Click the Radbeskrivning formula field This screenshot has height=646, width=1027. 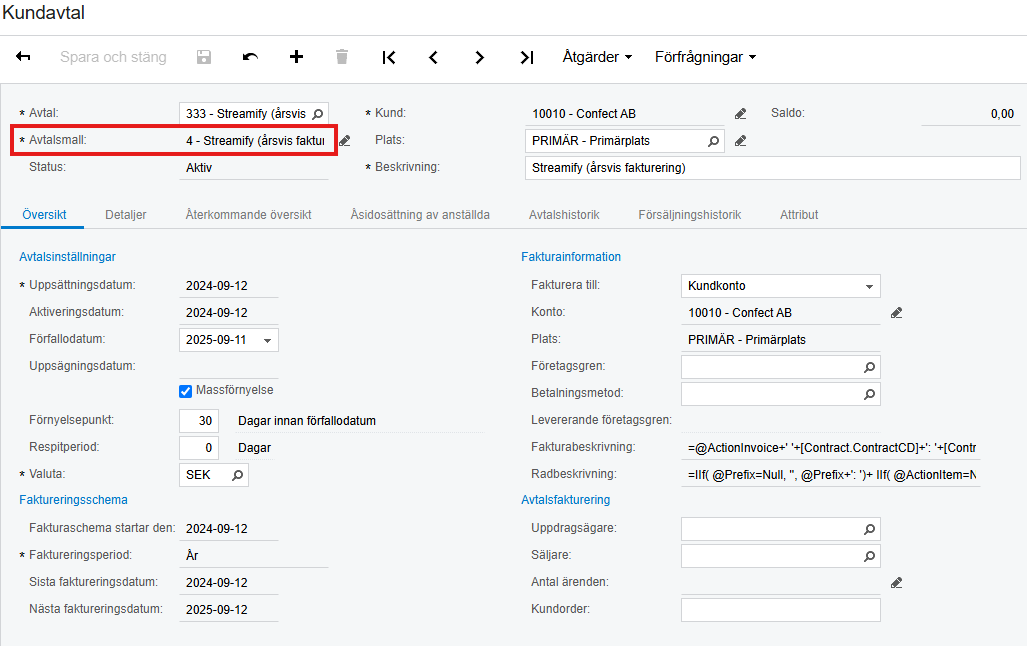pyautogui.click(x=831, y=475)
